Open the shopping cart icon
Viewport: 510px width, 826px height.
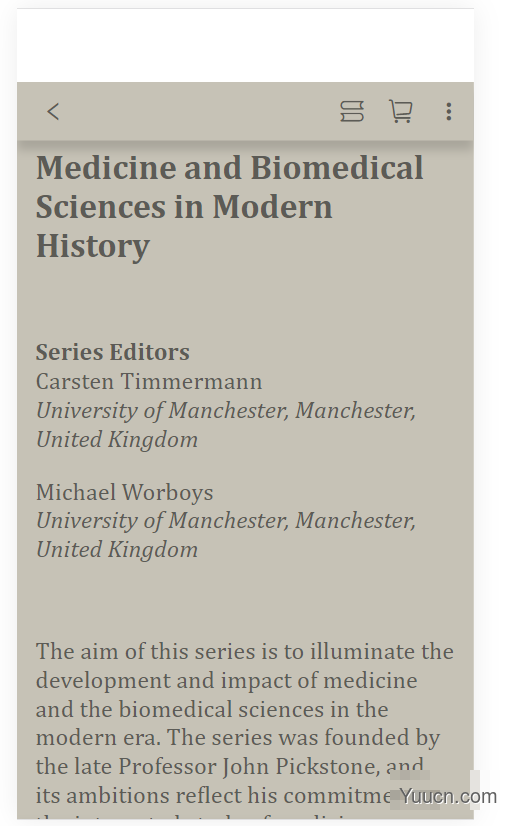pyautogui.click(x=400, y=112)
